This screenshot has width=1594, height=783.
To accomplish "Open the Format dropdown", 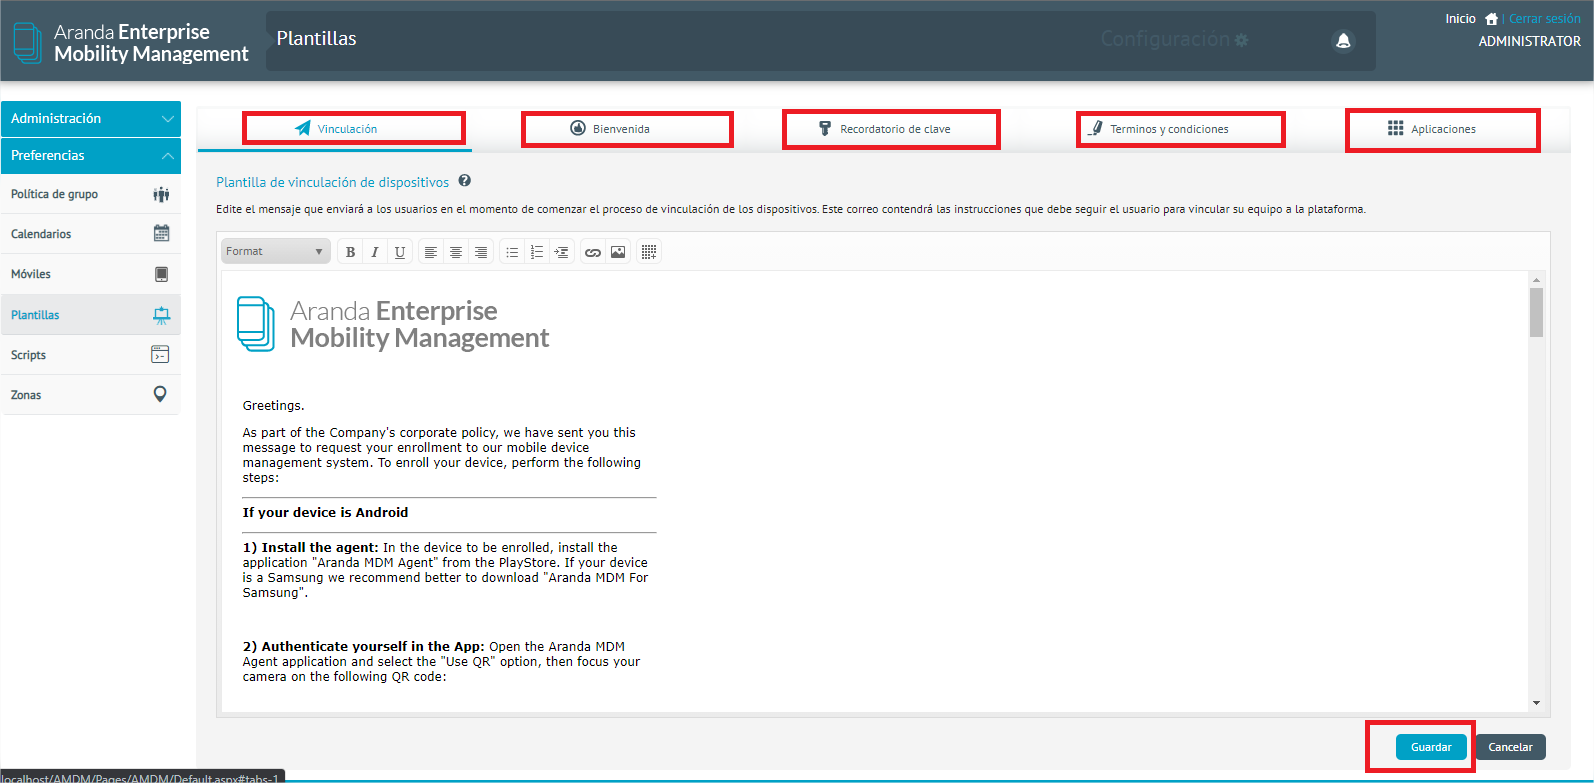I will [275, 251].
